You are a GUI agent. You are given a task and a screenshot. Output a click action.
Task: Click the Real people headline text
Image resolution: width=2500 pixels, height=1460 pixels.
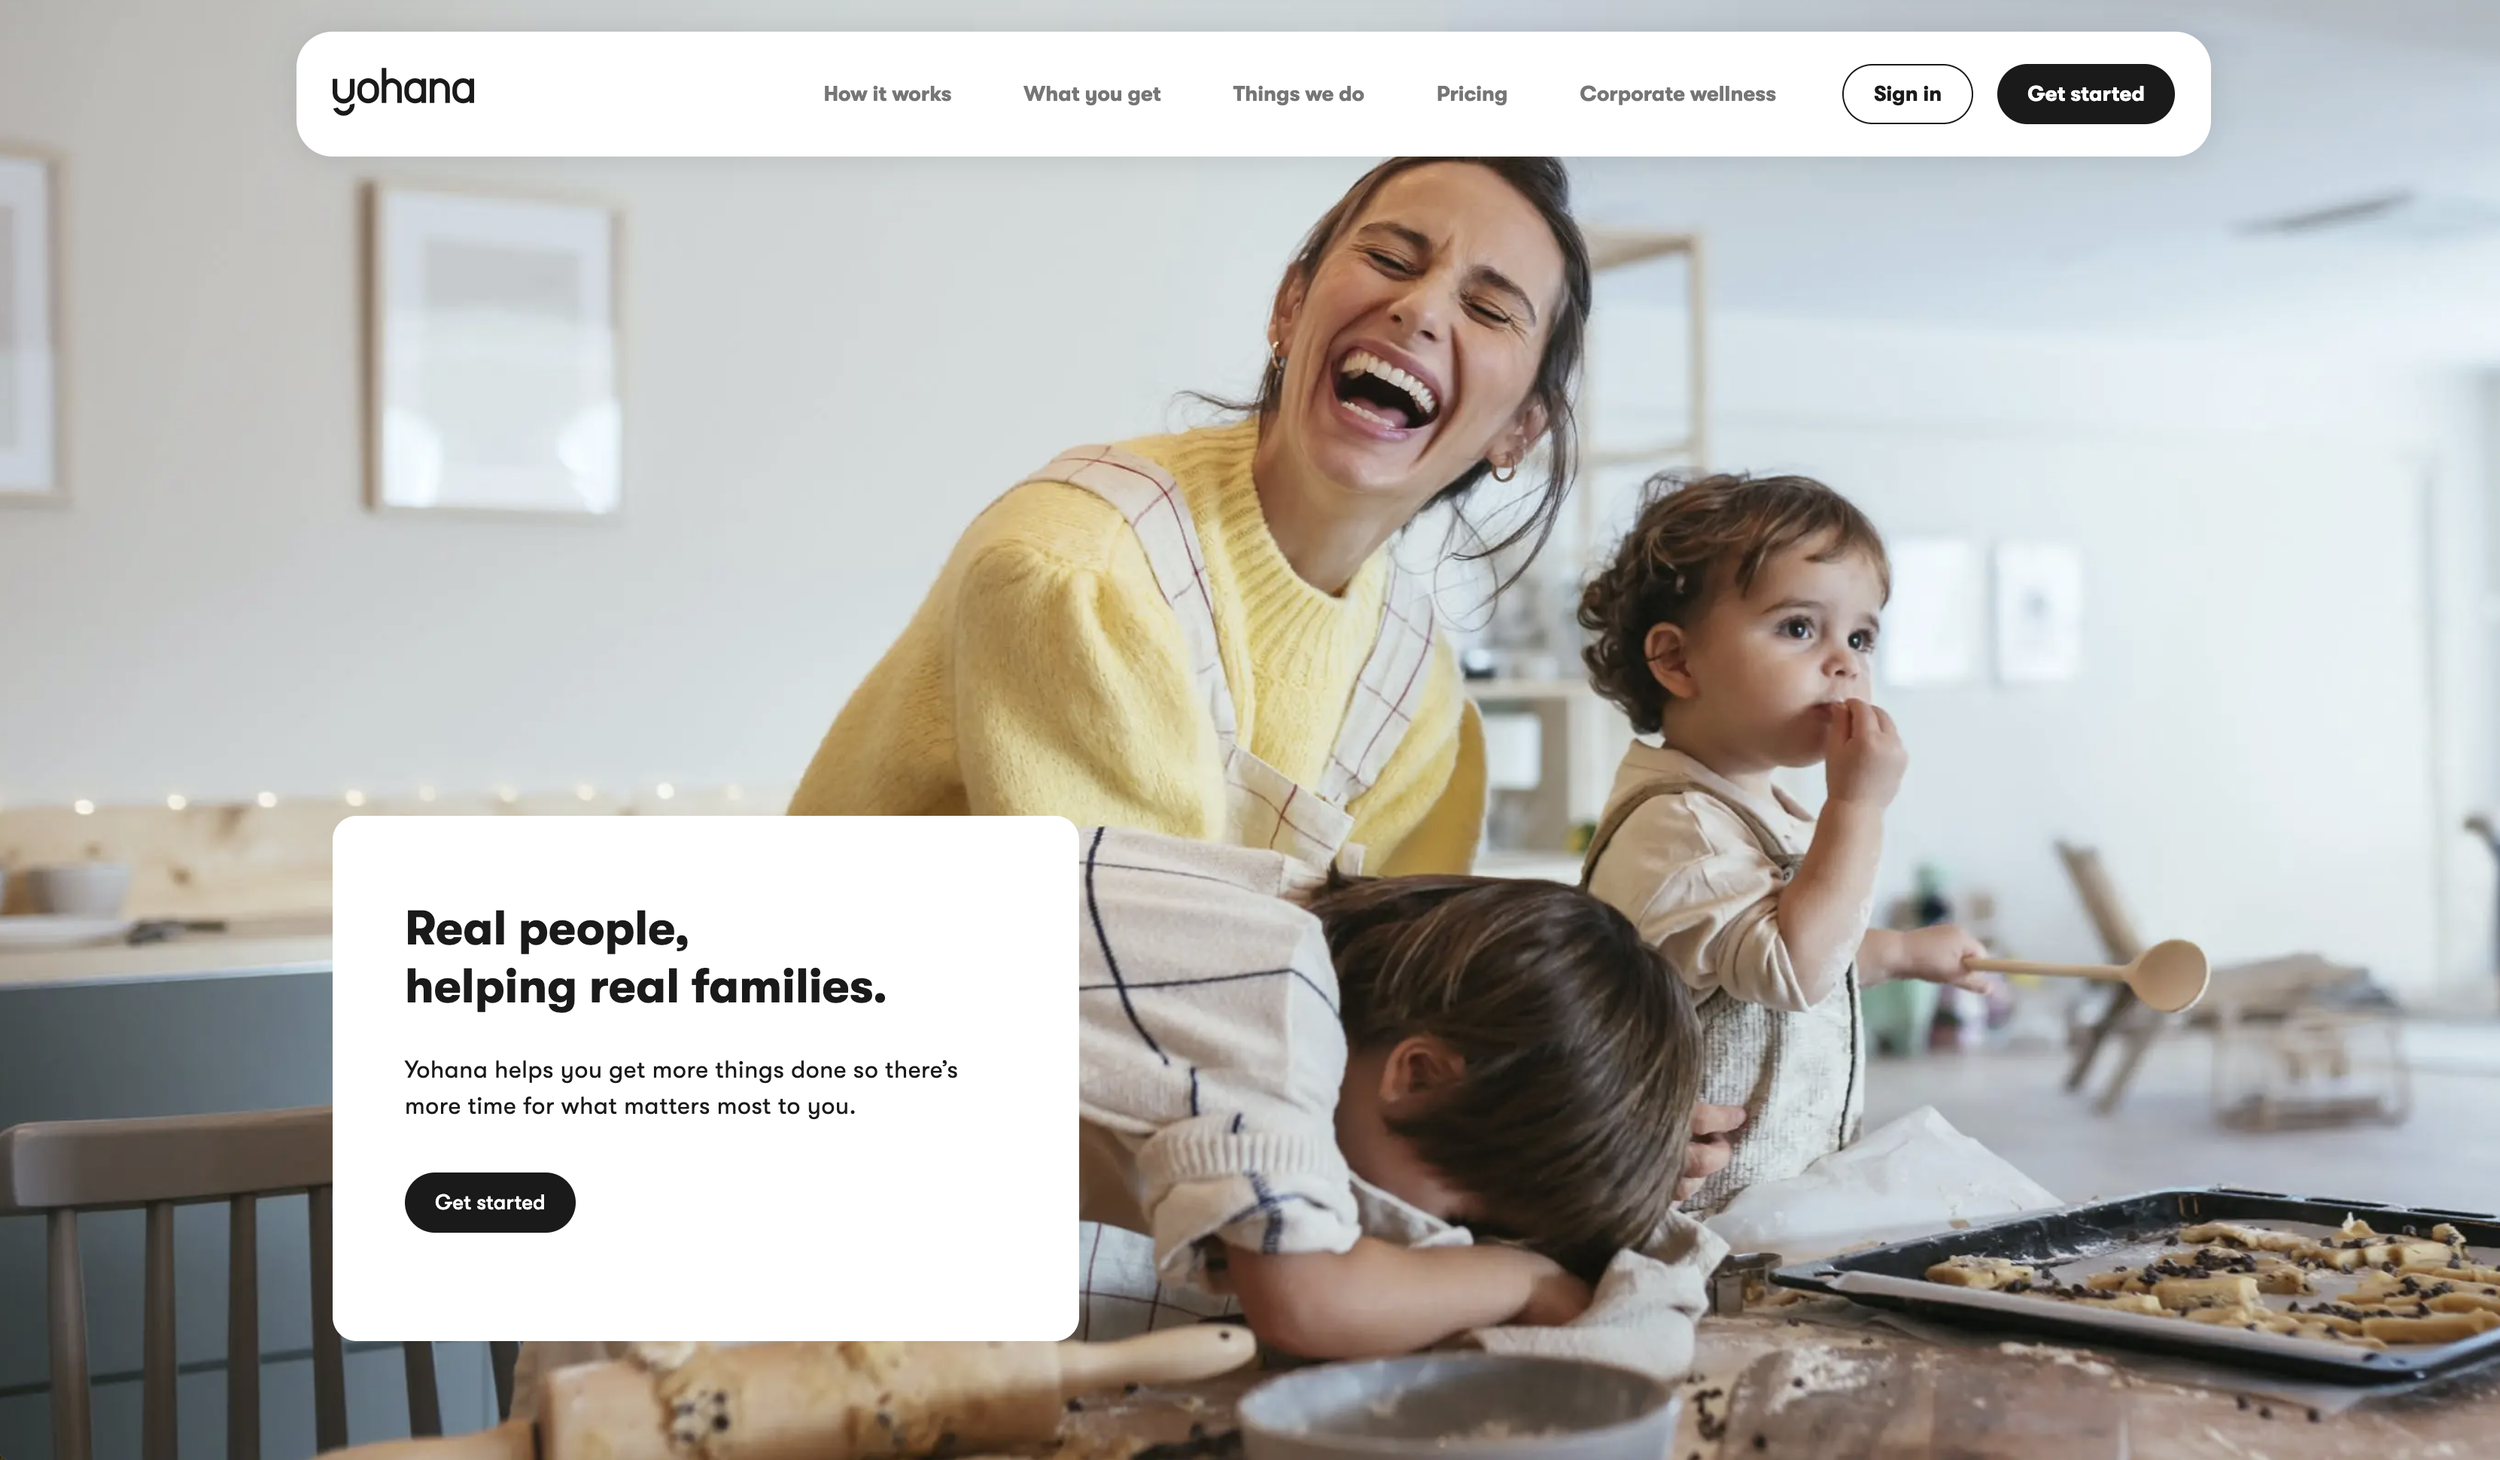coord(645,958)
